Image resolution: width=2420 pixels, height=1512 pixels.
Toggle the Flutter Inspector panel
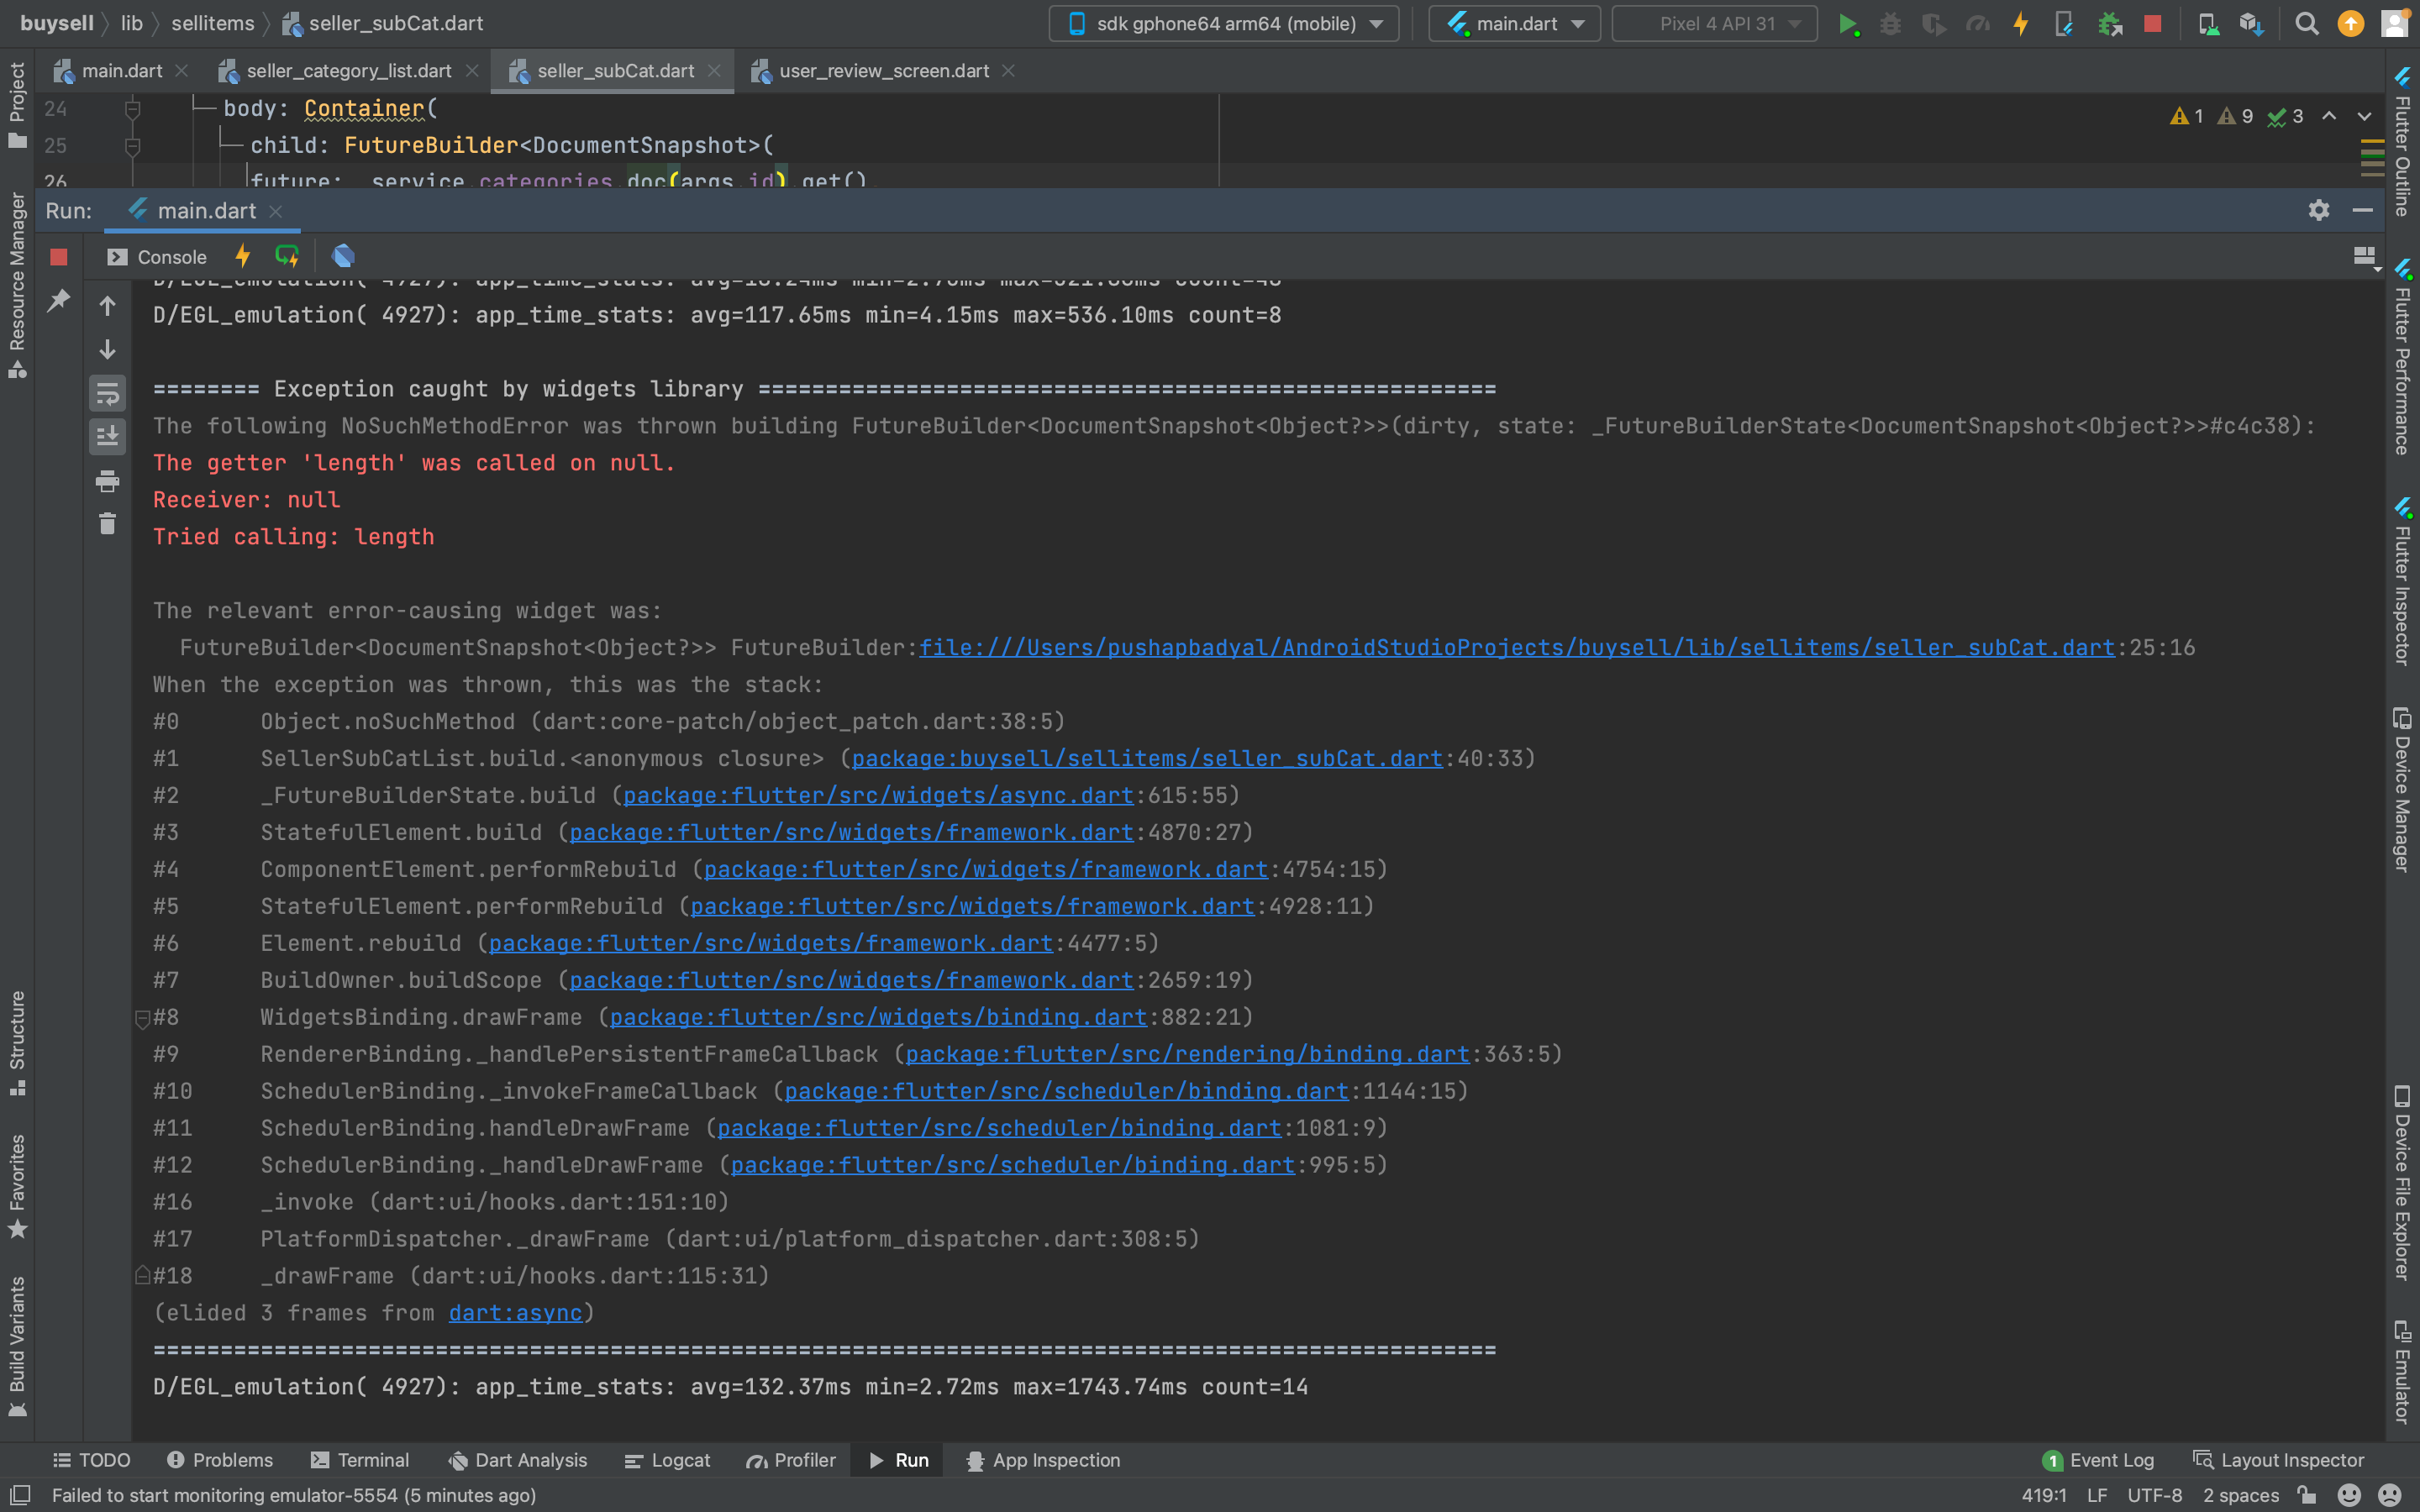coord(2402,581)
